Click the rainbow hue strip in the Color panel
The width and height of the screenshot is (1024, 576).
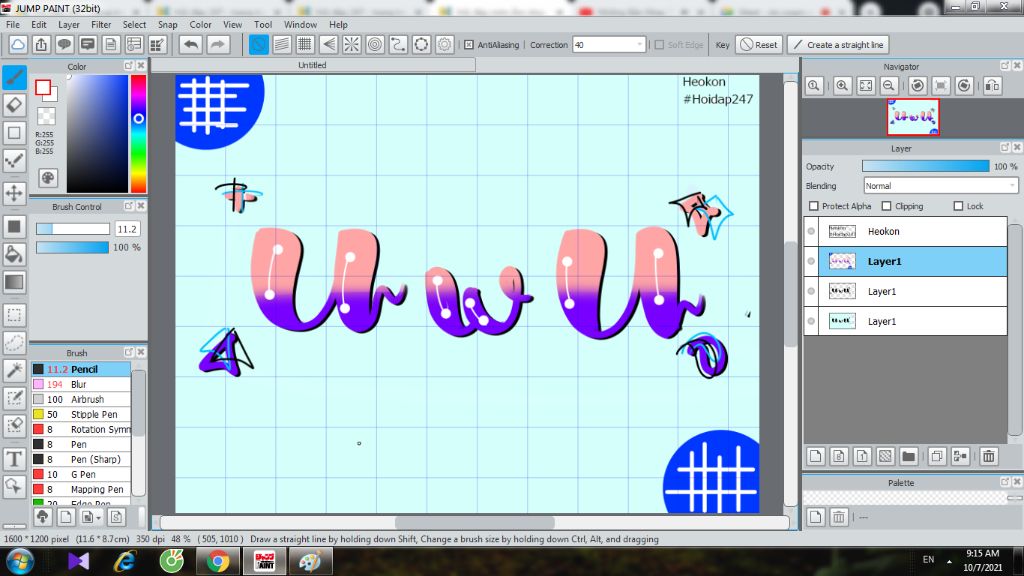[138, 133]
